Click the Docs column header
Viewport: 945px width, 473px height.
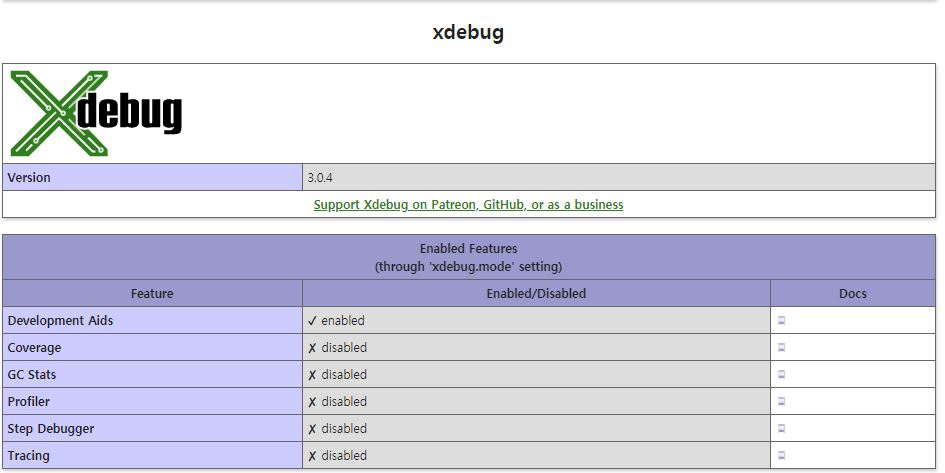tap(853, 293)
